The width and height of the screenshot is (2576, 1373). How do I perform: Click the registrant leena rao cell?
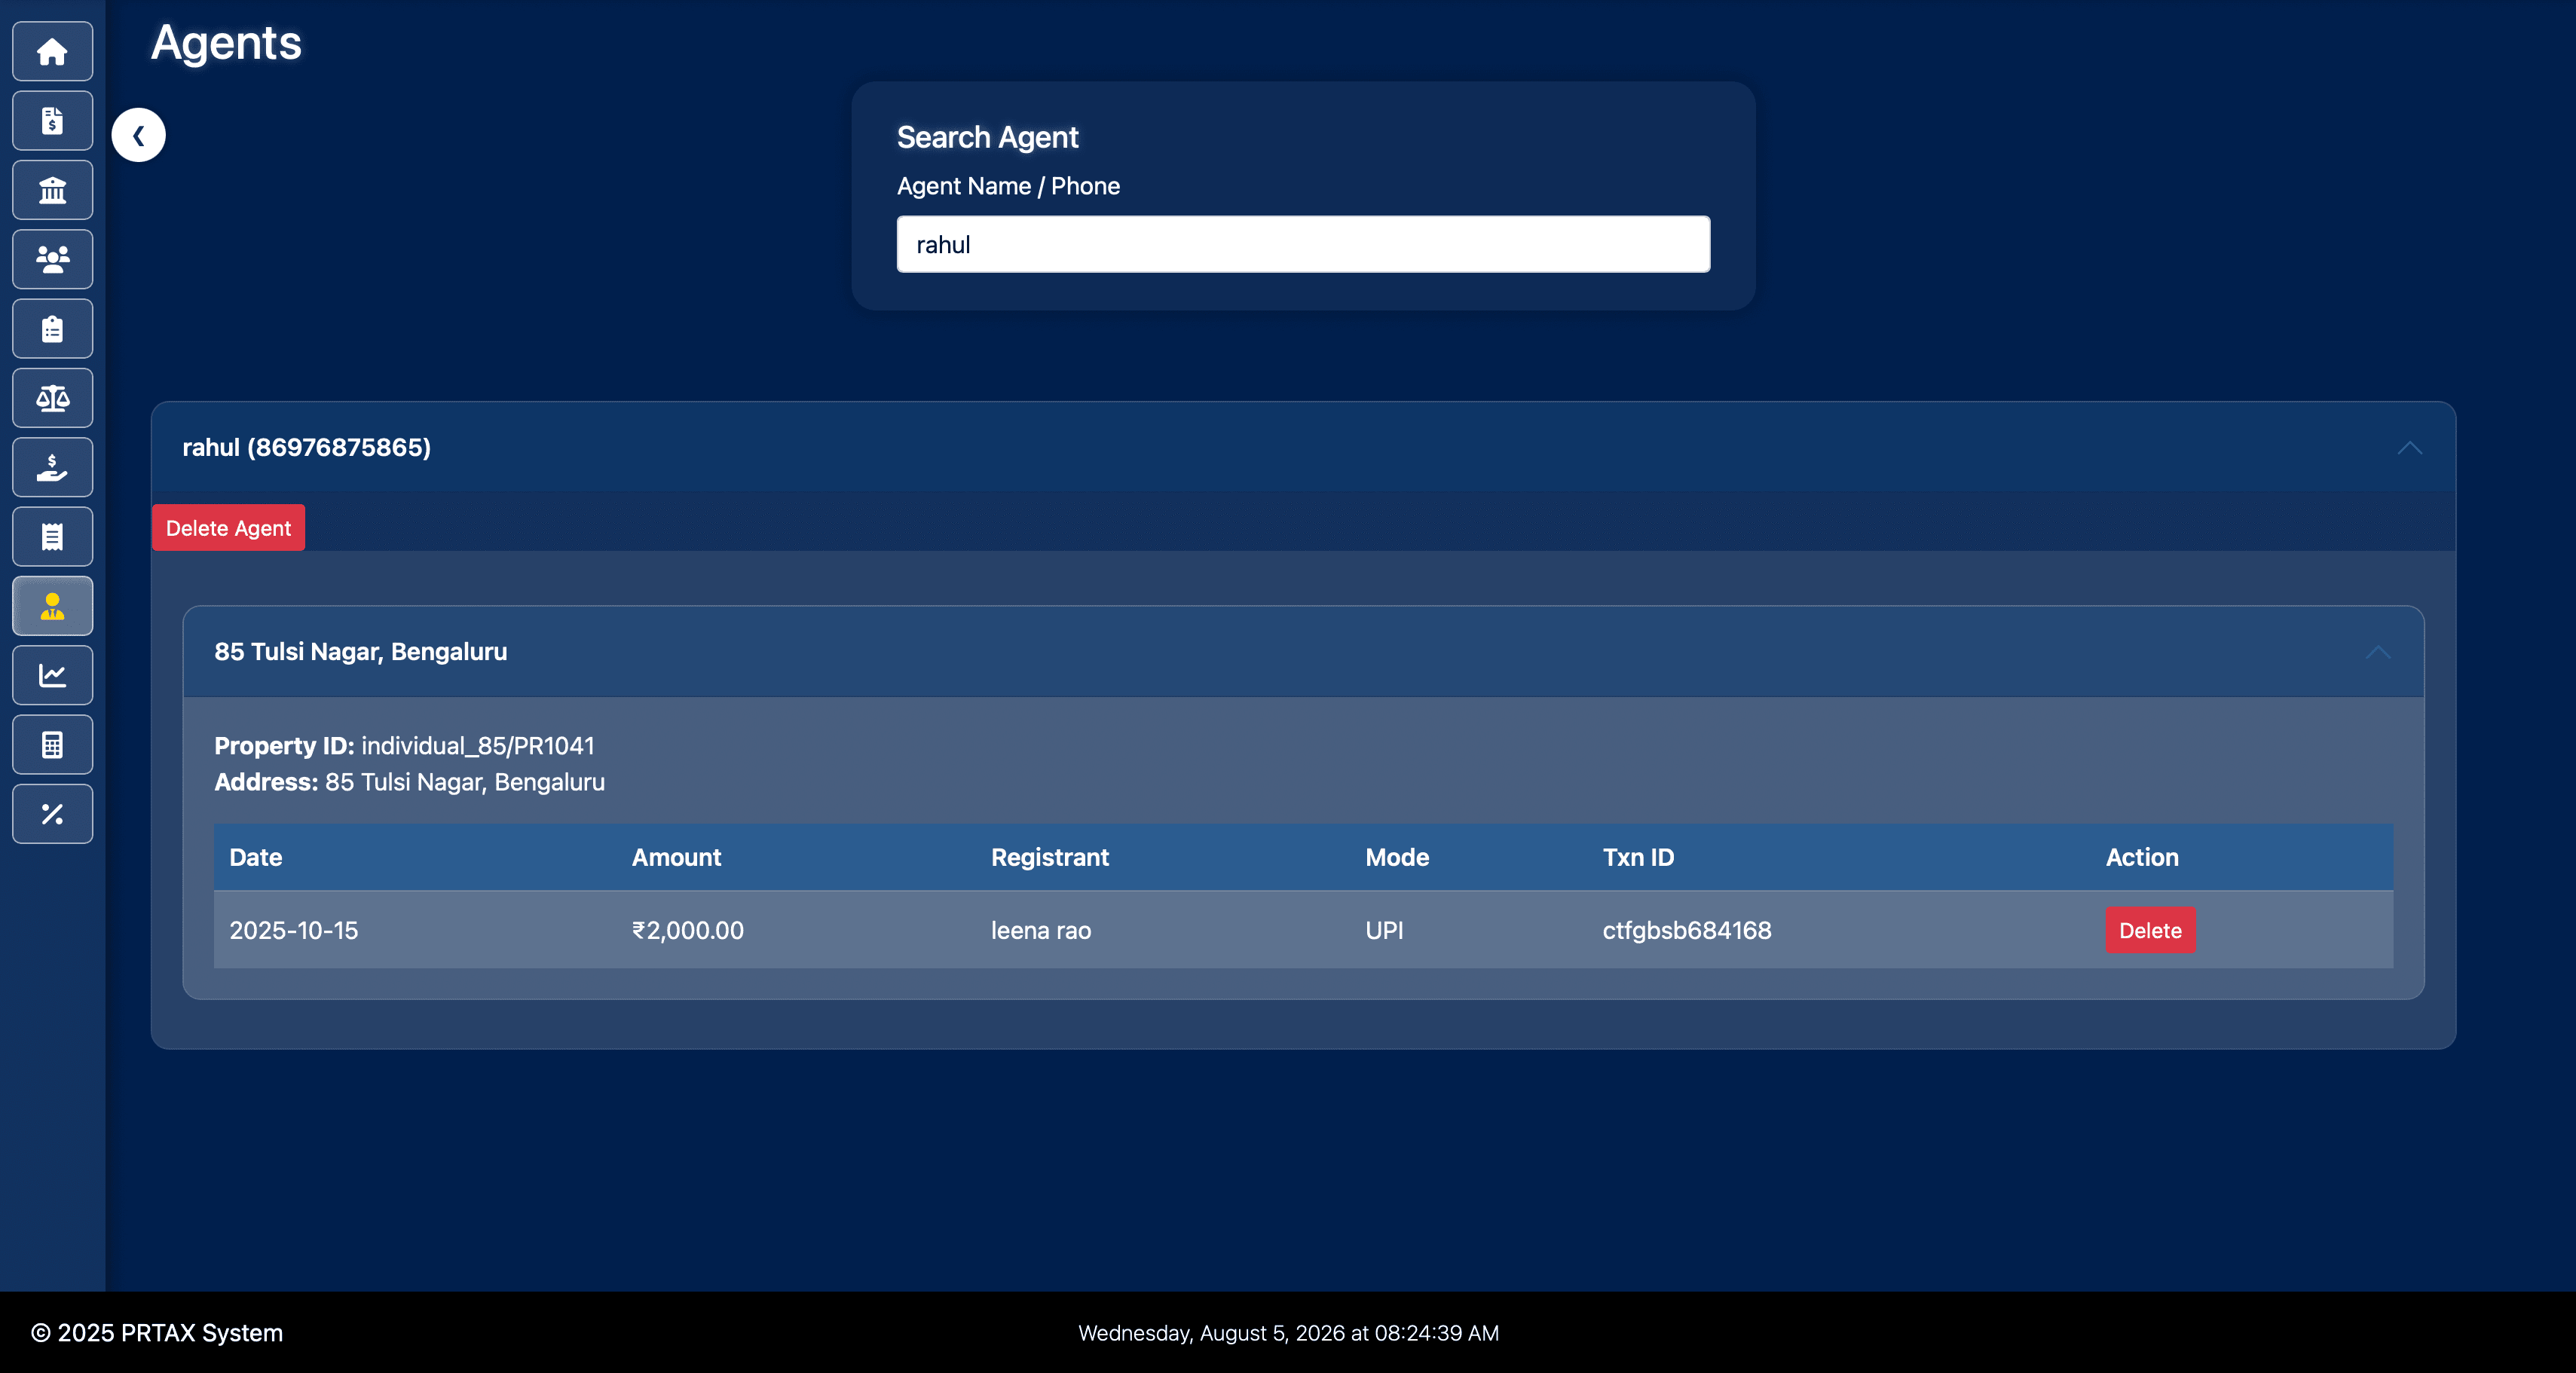pos(1040,930)
